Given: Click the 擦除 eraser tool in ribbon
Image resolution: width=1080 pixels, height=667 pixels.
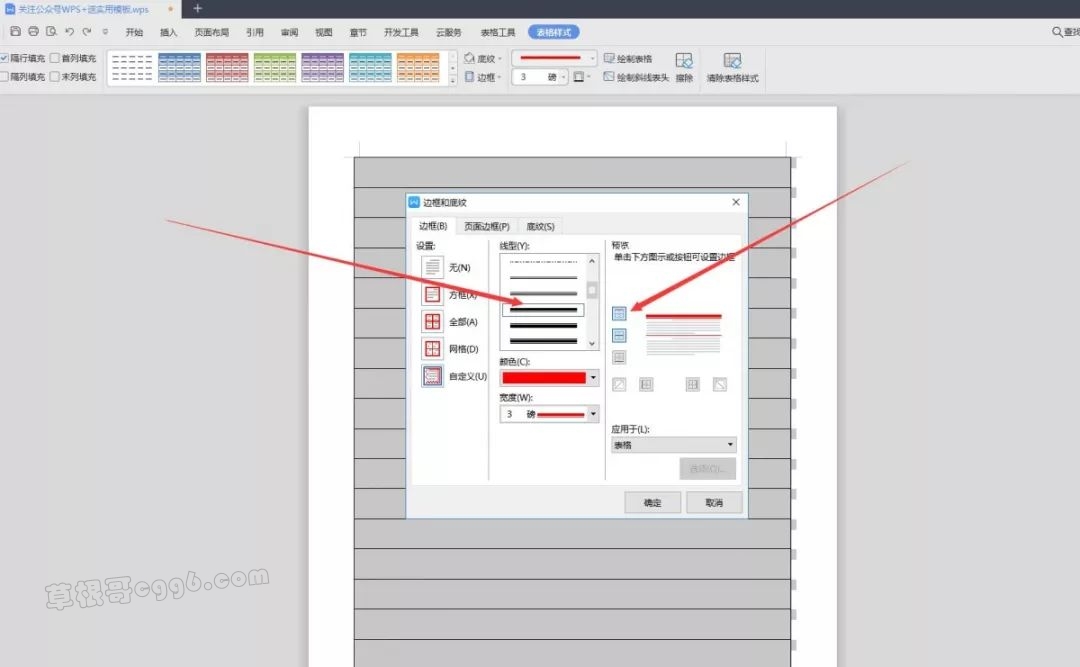Looking at the screenshot, I should click(x=684, y=67).
